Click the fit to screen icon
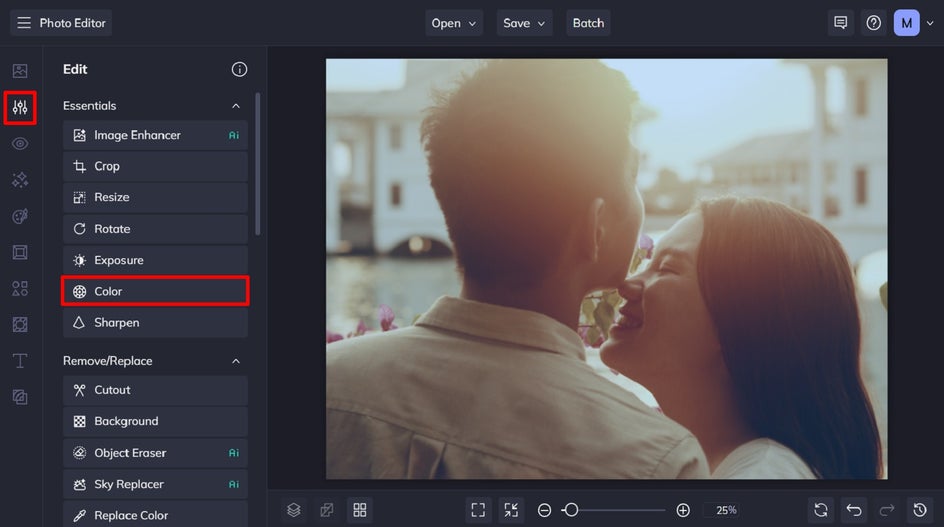The image size is (944, 527). [x=478, y=510]
